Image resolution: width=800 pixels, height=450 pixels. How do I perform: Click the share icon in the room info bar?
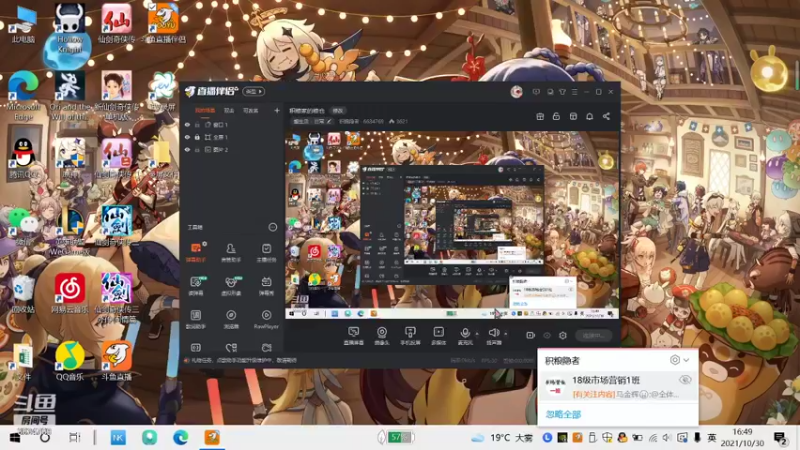[606, 116]
